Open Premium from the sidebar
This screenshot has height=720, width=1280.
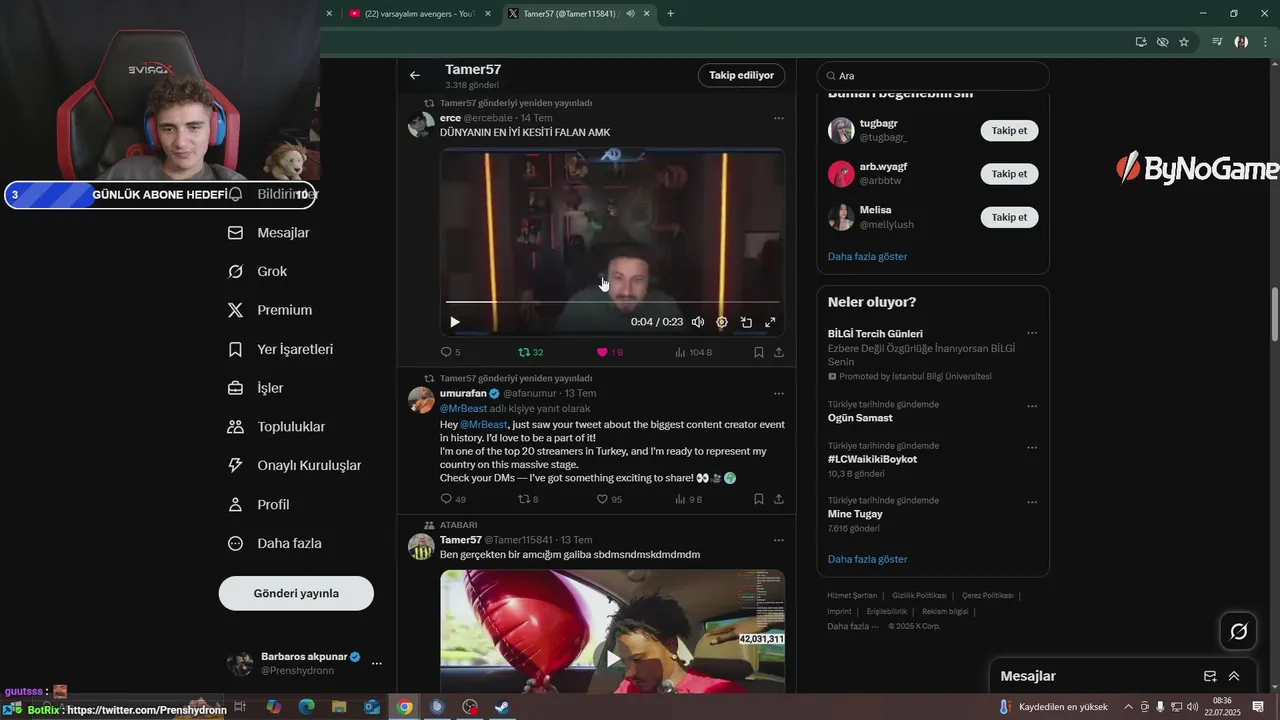pos(270,311)
